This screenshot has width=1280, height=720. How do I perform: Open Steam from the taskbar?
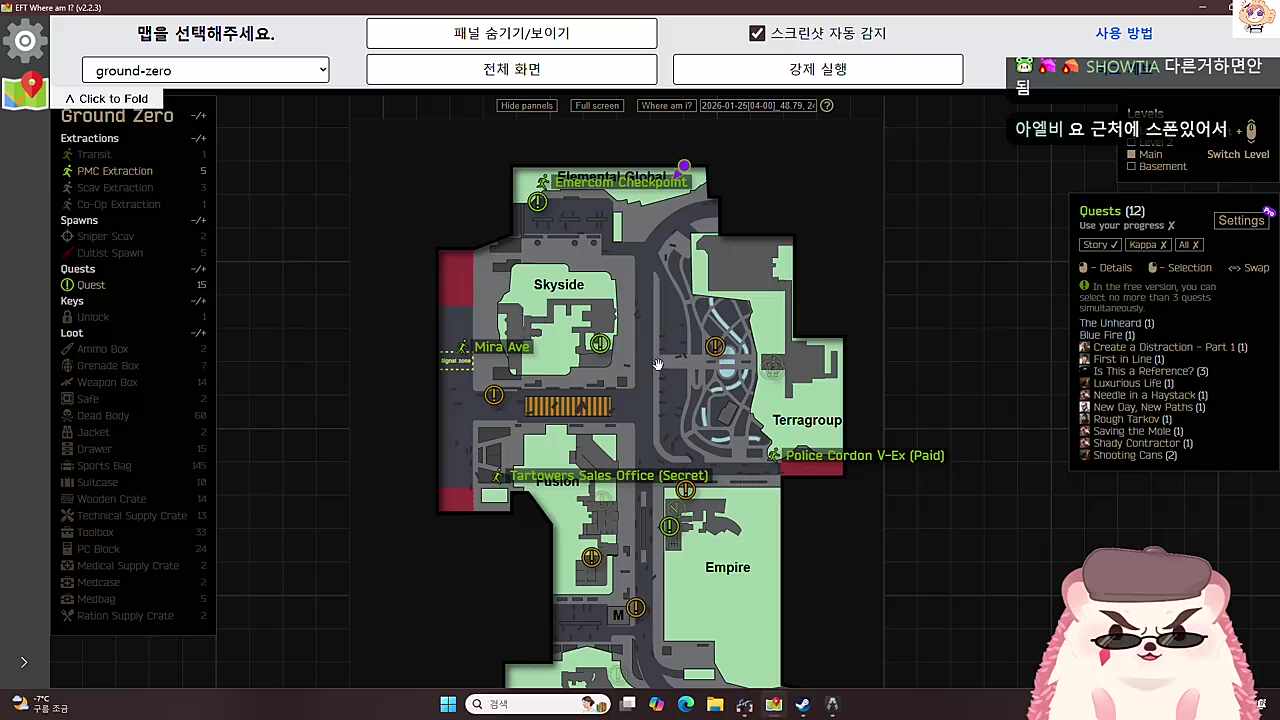click(x=802, y=704)
